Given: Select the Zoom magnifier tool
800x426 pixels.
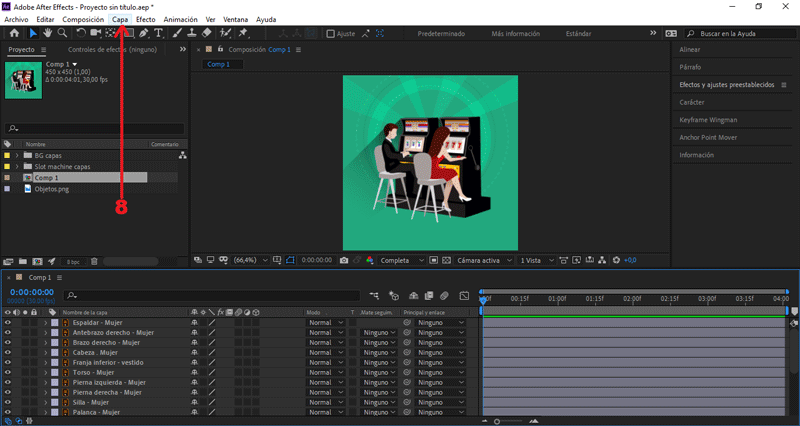Looking at the screenshot, I should click(x=62, y=33).
